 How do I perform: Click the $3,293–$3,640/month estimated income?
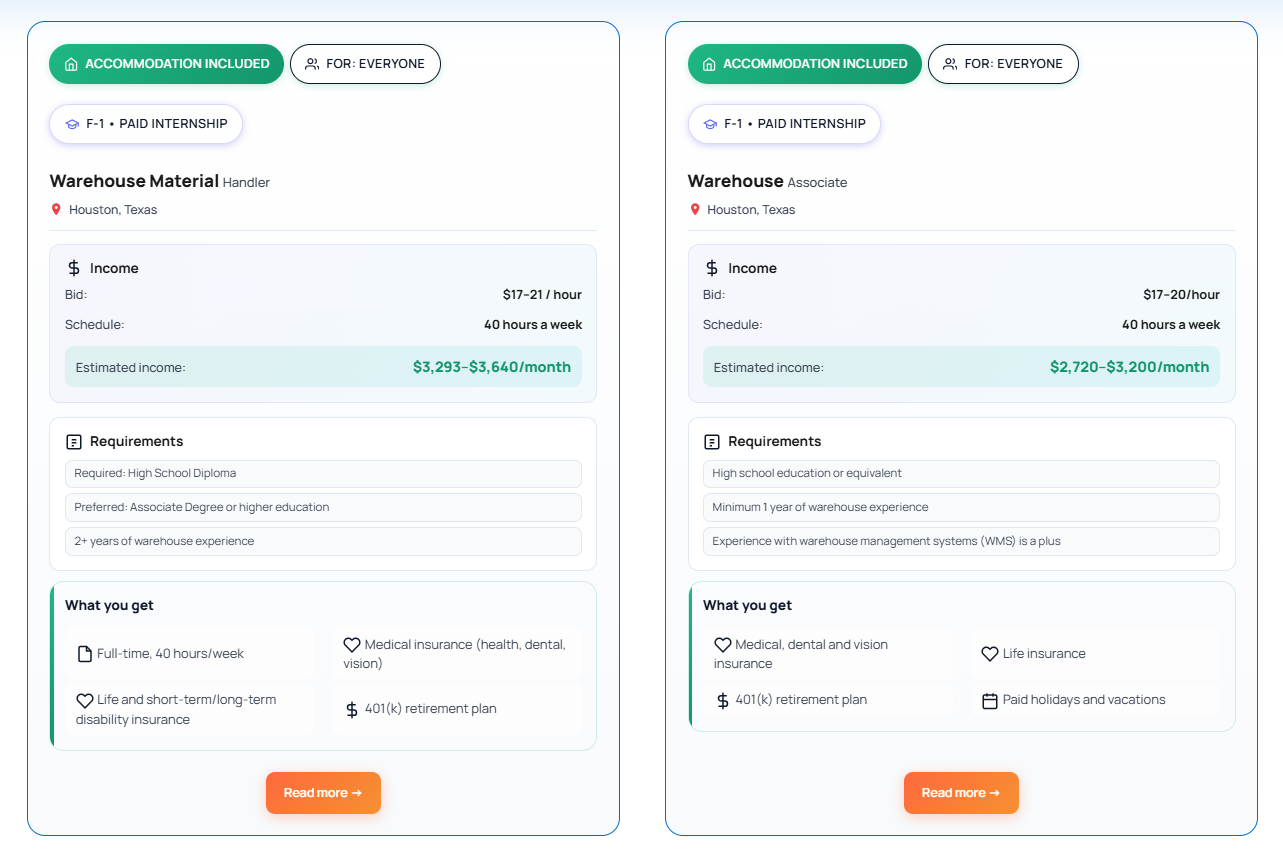point(491,367)
